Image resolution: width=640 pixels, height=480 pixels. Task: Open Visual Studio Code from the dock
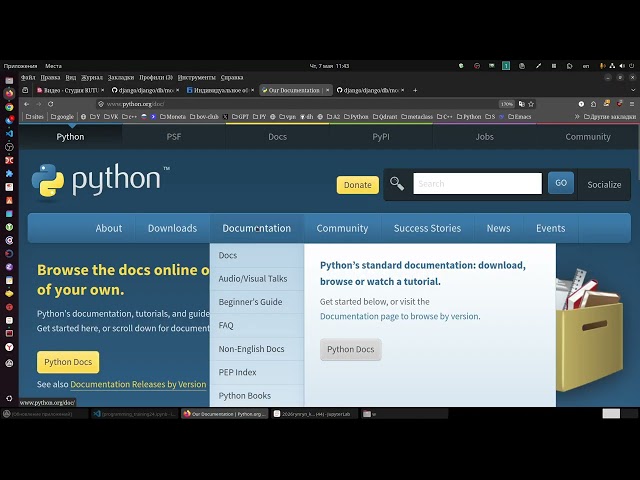[x=9, y=133]
